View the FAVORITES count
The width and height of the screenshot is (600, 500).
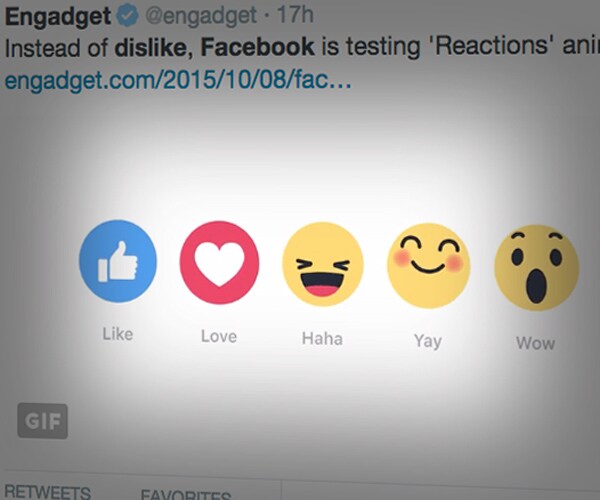coord(186,494)
